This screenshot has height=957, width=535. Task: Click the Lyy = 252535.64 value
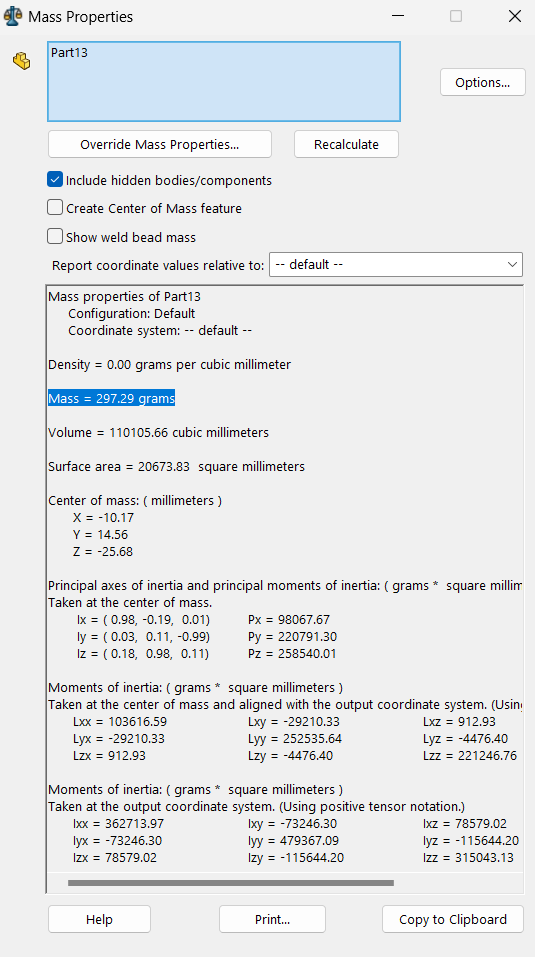coord(295,739)
